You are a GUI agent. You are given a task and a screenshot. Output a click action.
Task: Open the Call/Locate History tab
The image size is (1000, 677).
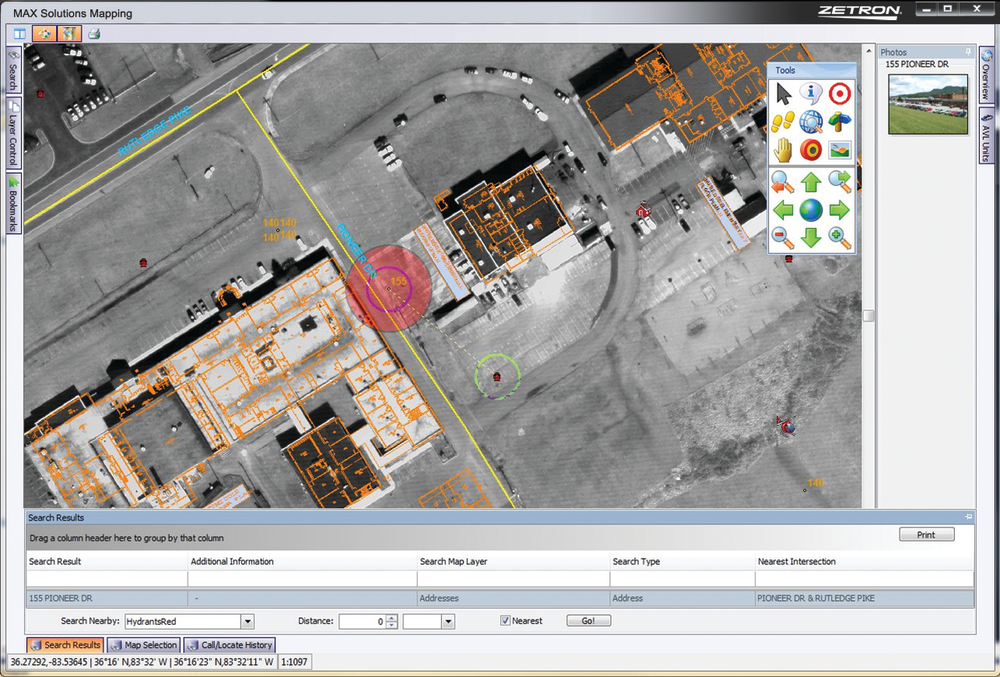point(228,645)
